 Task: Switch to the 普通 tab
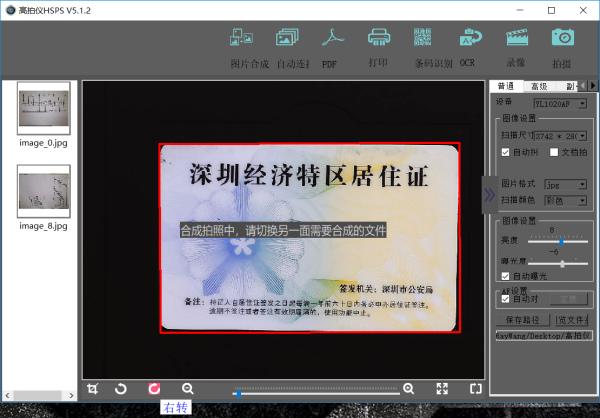click(x=506, y=86)
